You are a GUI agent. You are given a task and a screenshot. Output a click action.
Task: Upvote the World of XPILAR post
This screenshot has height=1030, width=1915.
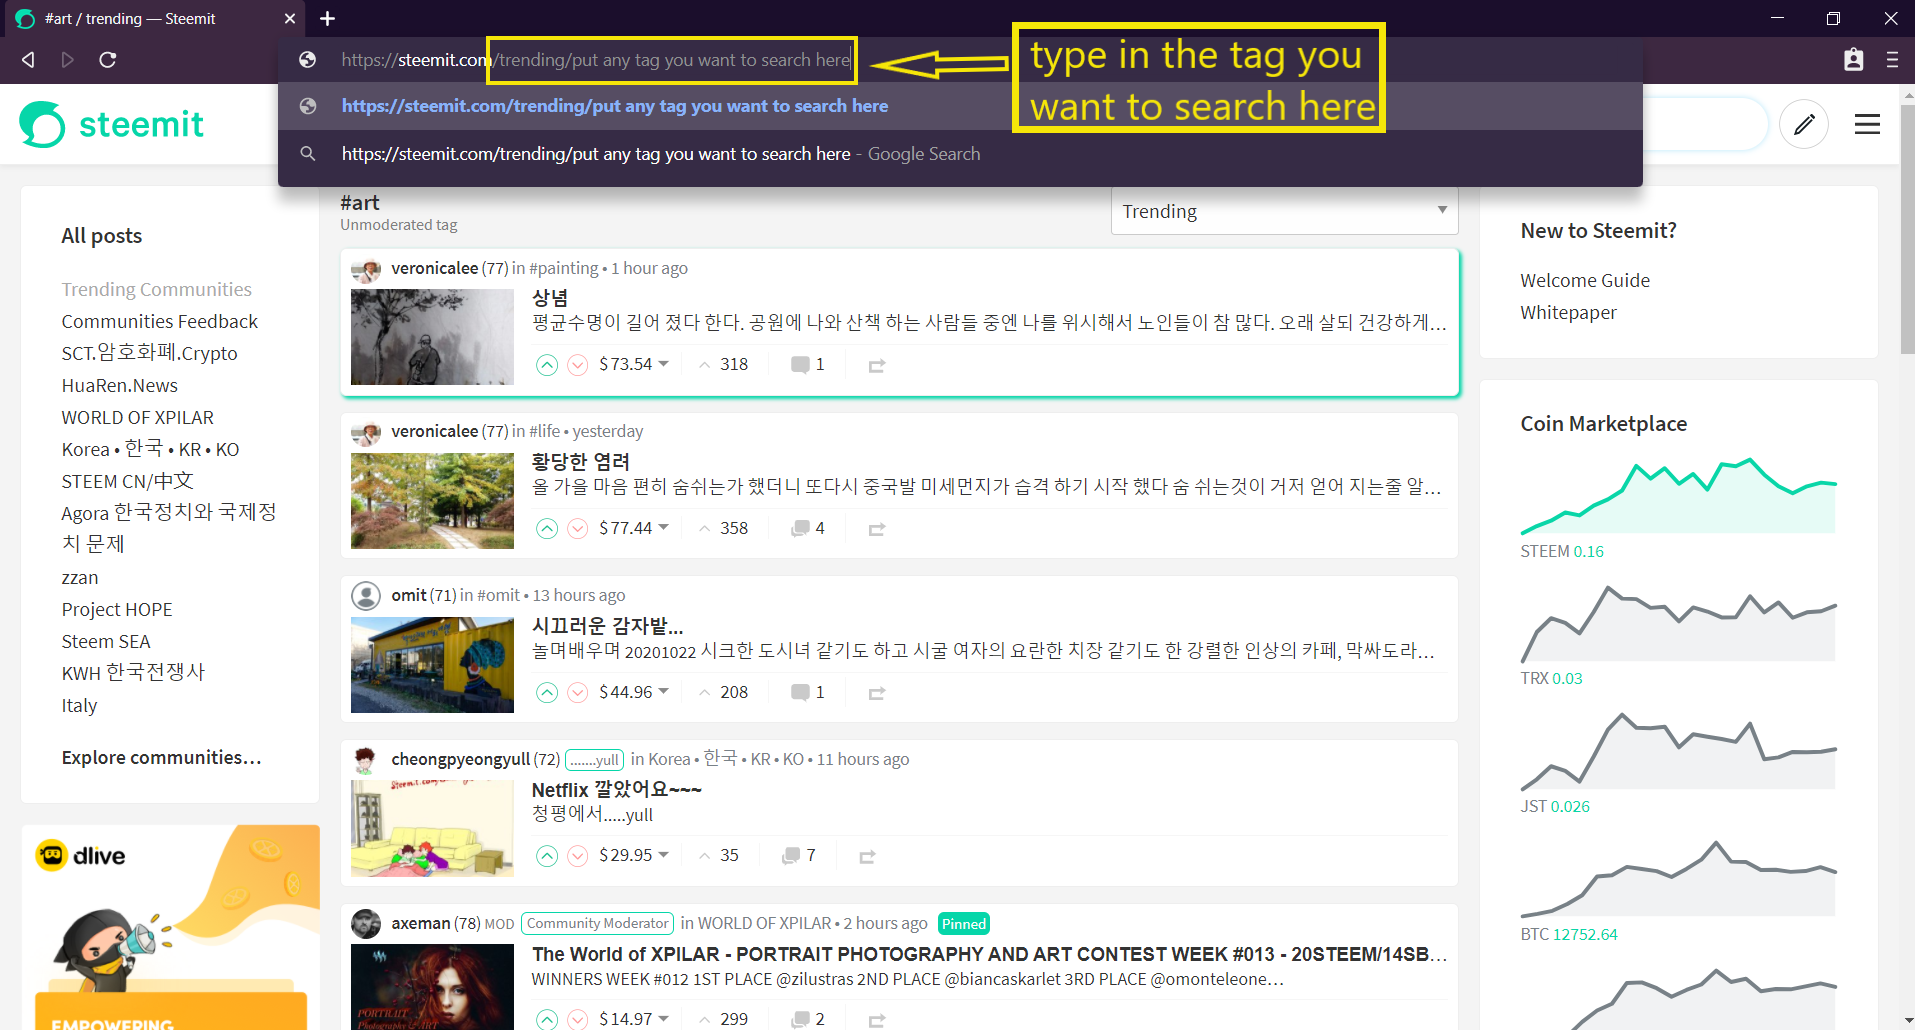pyautogui.click(x=547, y=1019)
